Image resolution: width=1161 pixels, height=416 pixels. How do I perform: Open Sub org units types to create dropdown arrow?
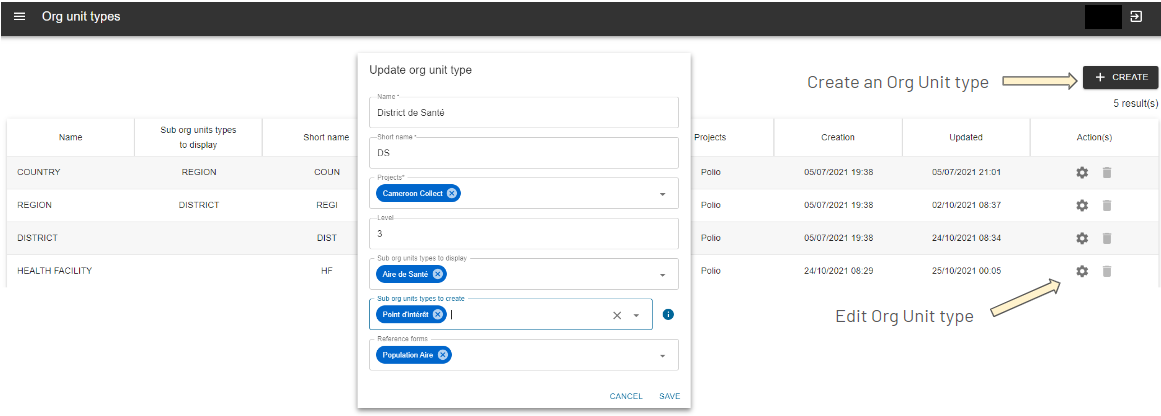(x=636, y=315)
